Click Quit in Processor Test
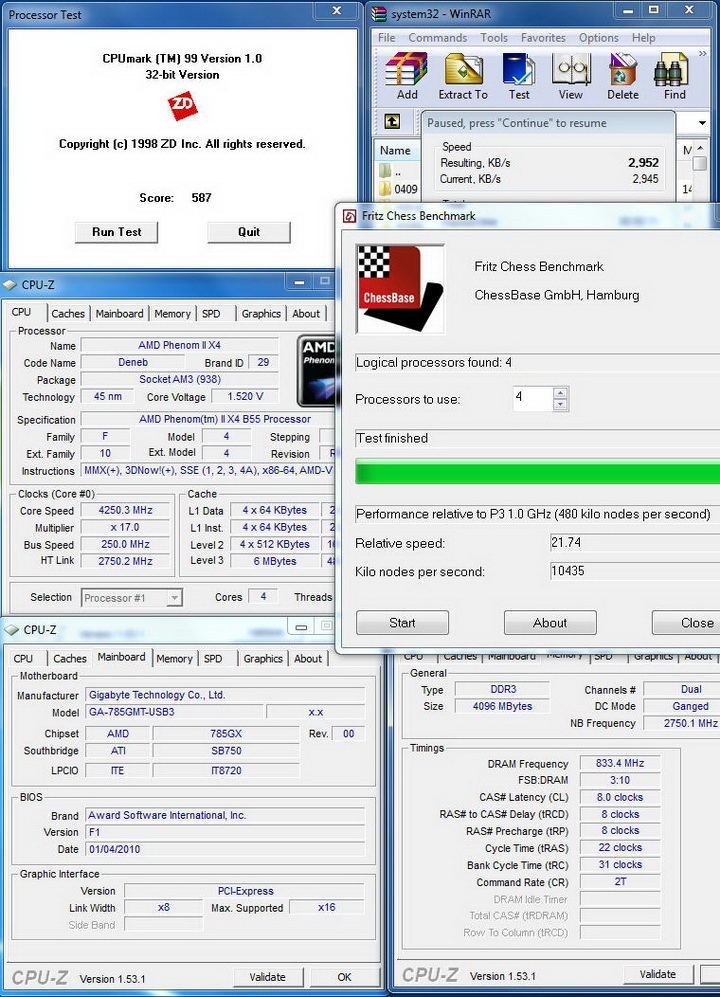Image resolution: width=720 pixels, height=997 pixels. [x=249, y=232]
